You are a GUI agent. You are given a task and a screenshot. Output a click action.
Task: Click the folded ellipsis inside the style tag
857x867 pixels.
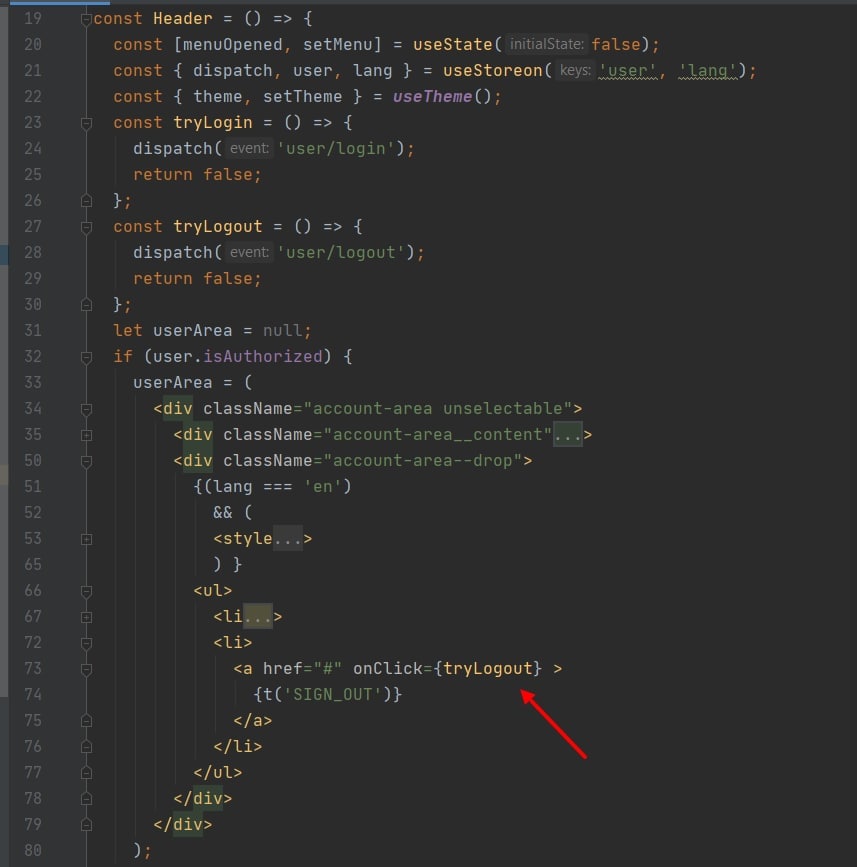coord(288,539)
